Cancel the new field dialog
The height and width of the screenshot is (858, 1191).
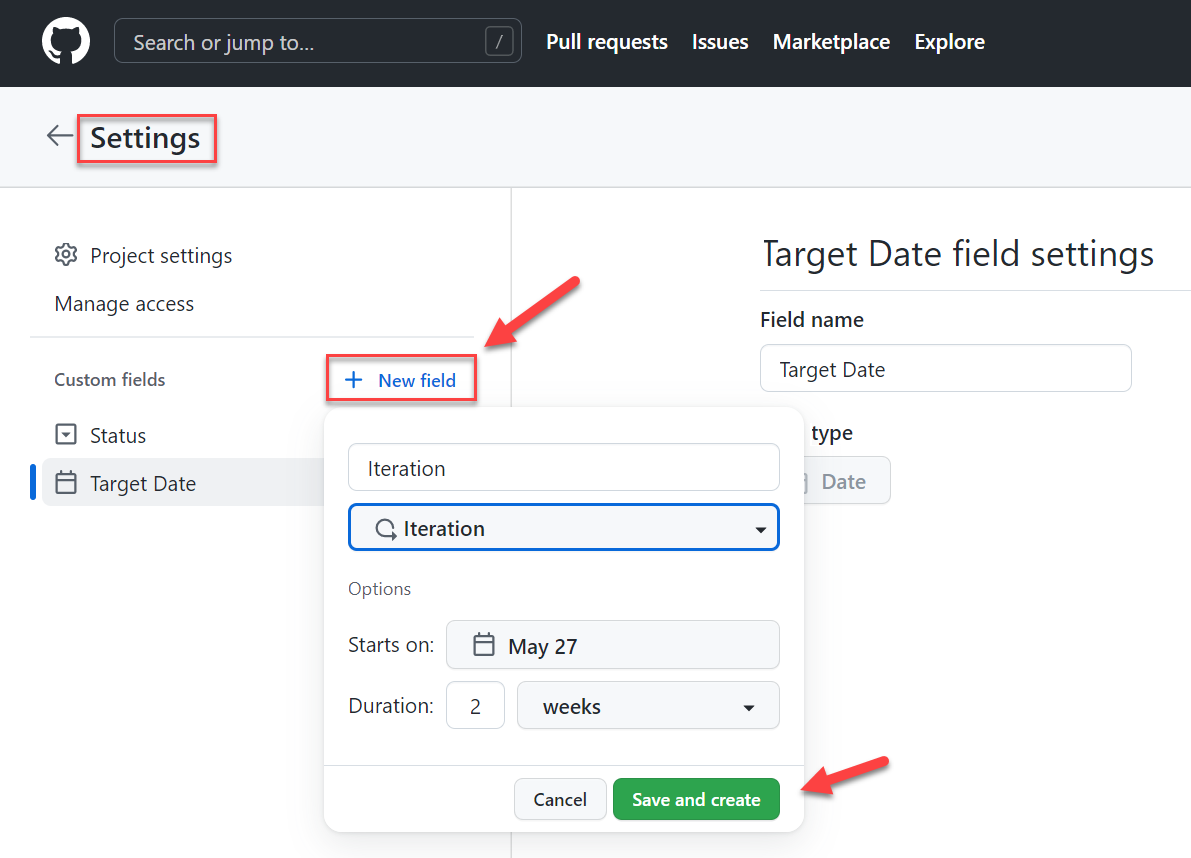pyautogui.click(x=560, y=799)
